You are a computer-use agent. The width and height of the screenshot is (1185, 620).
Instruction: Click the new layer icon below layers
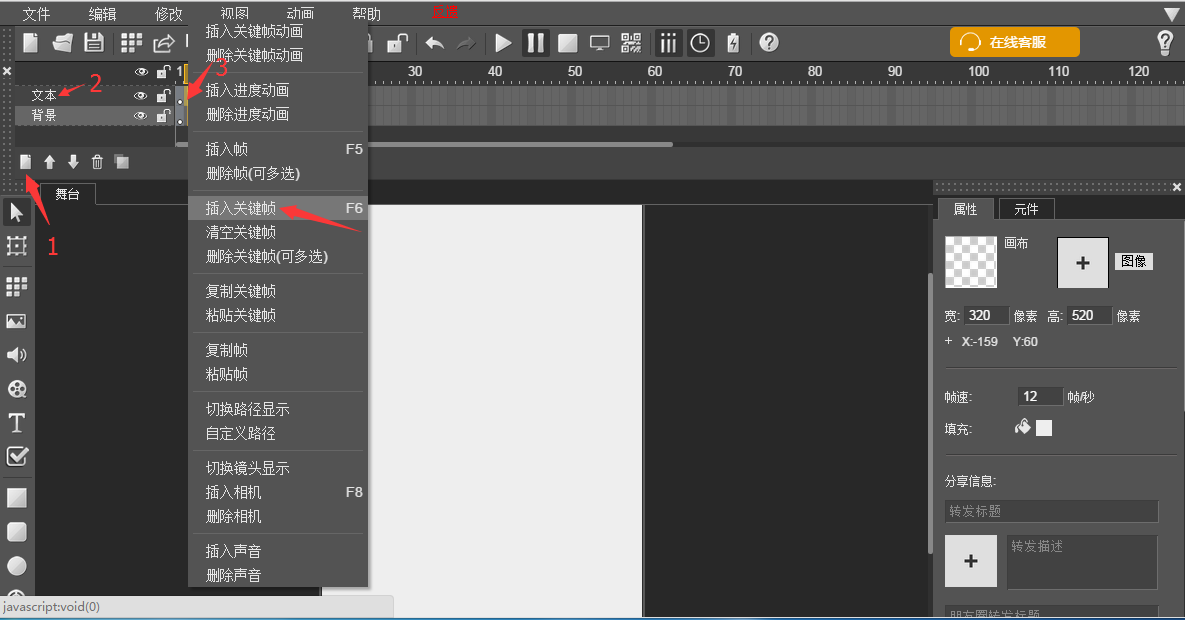tap(26, 162)
